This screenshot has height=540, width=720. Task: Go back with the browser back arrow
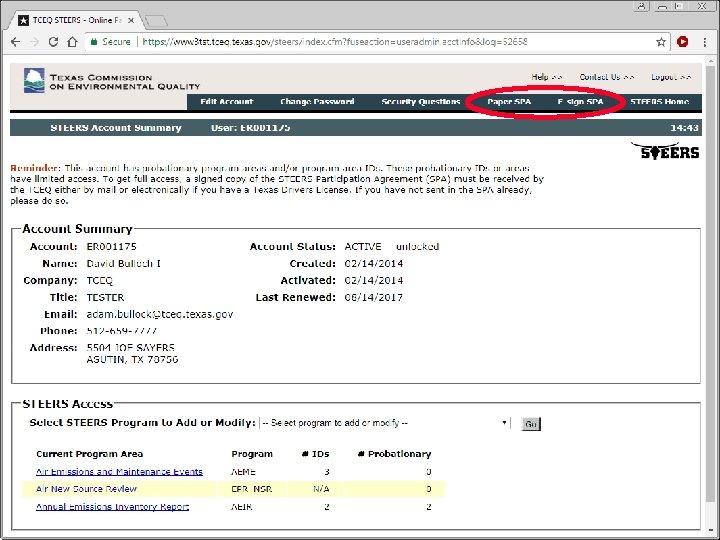tap(15, 42)
